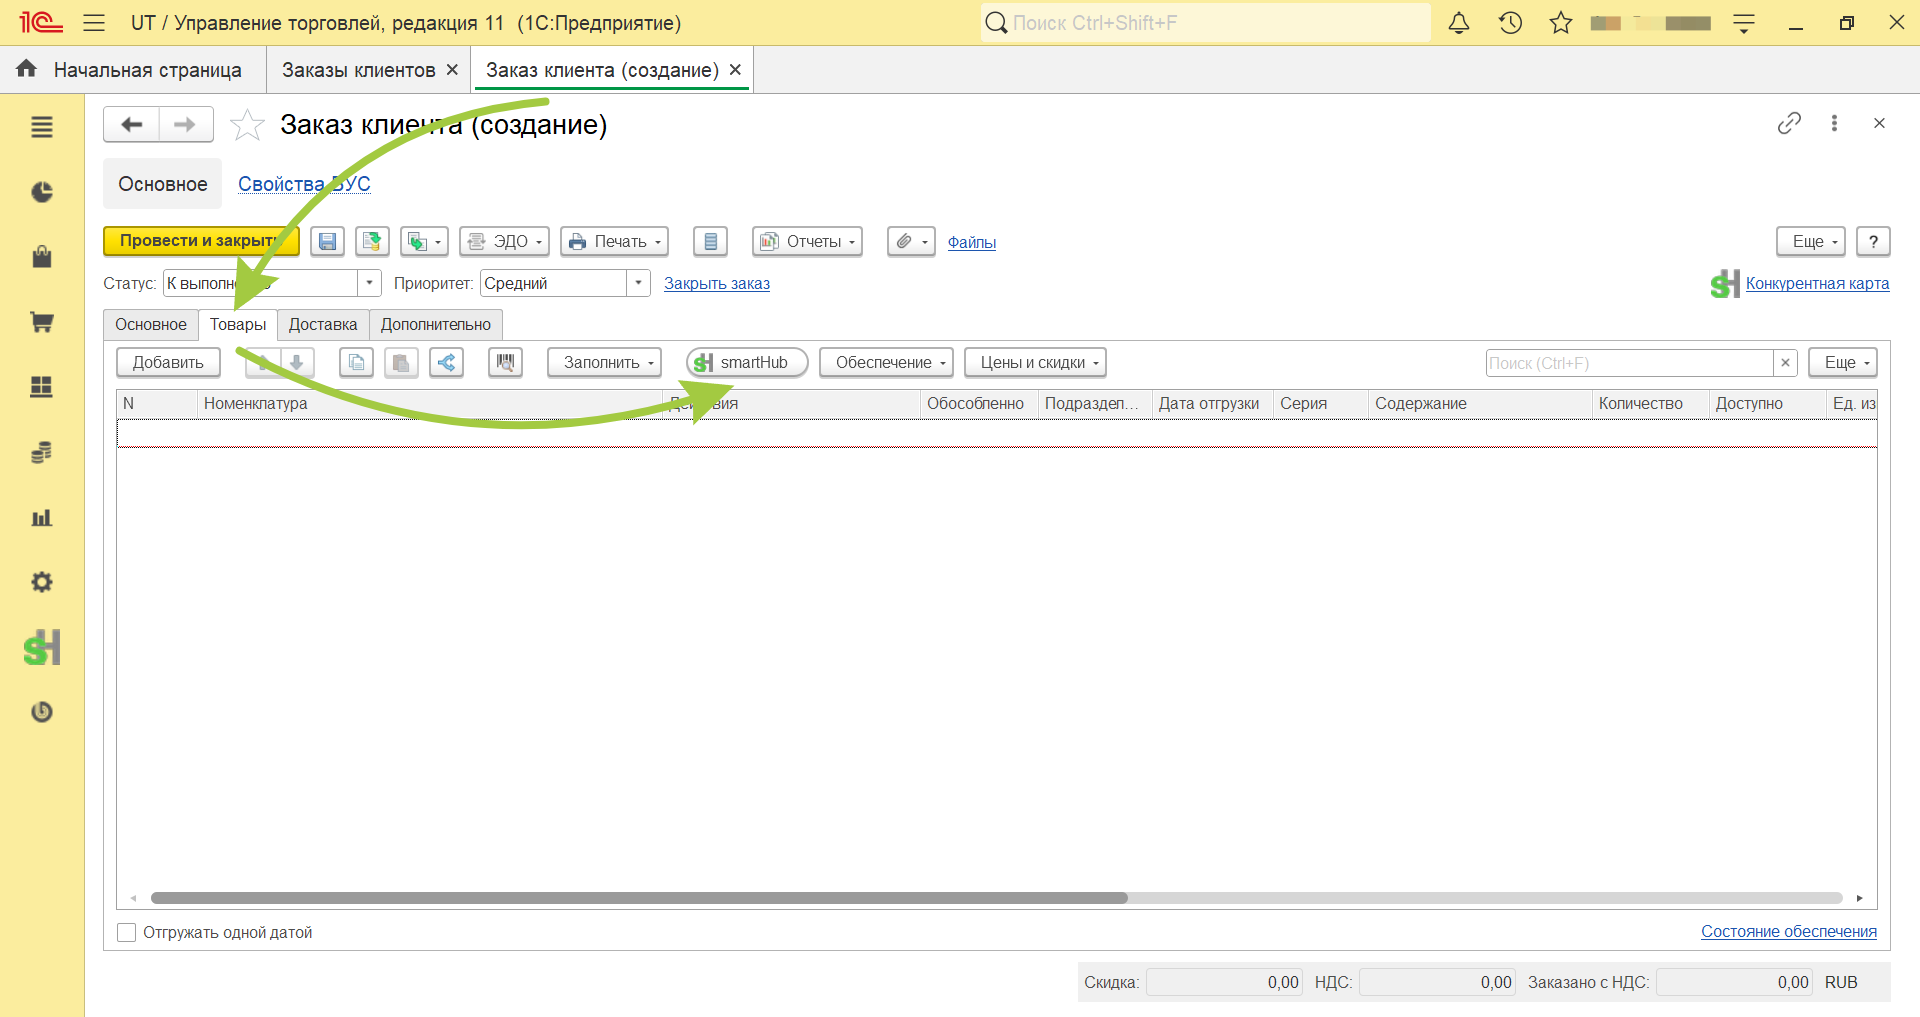Switch to the Доставка tab
1920x1017 pixels.
pyautogui.click(x=323, y=324)
